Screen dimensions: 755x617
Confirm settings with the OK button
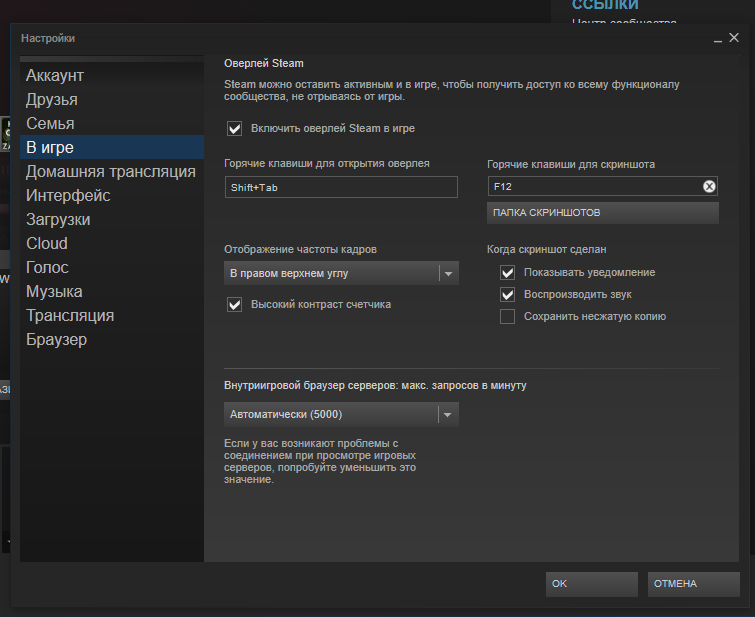(592, 584)
